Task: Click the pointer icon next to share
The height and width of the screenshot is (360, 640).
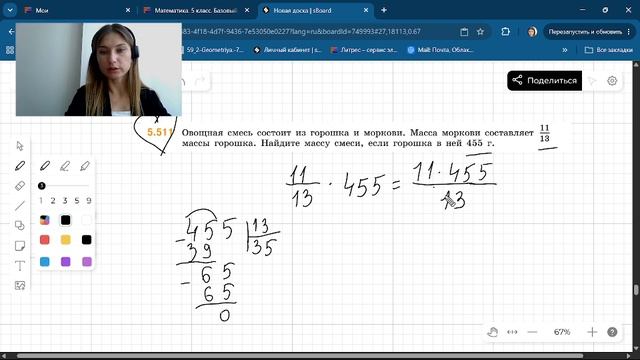Action: pos(592,81)
